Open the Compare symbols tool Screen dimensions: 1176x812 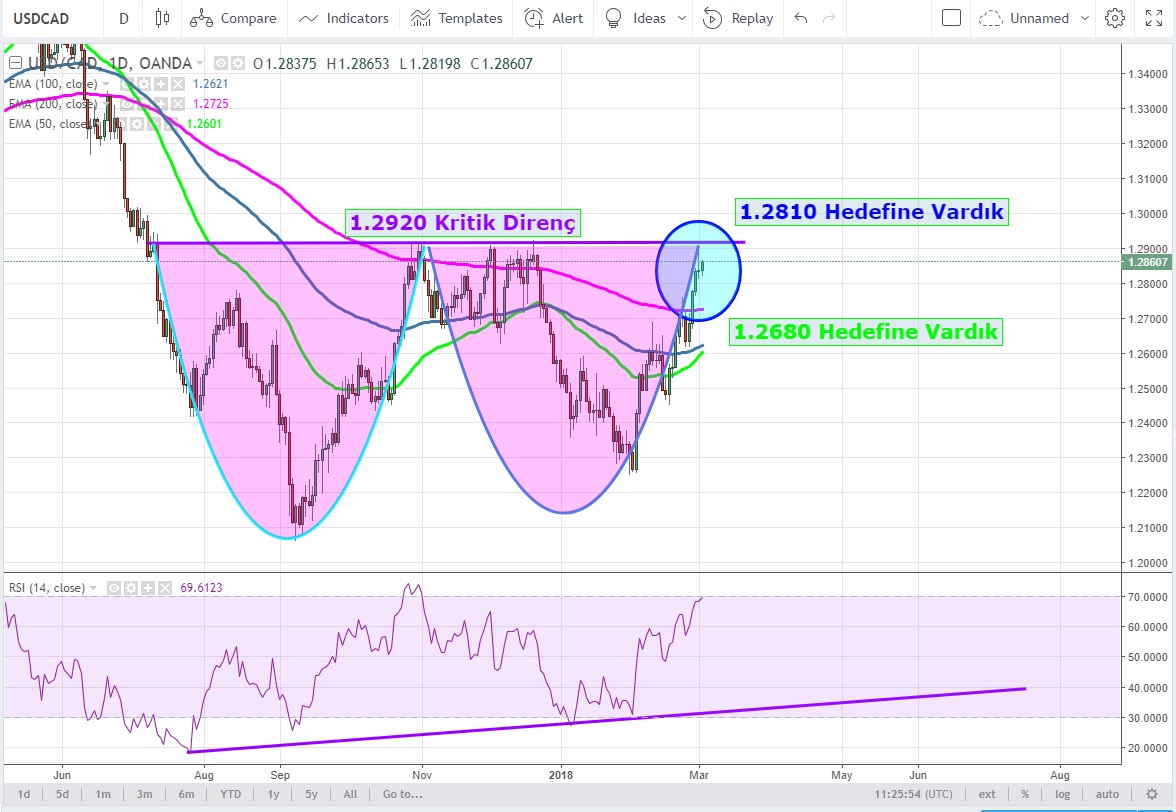click(233, 18)
